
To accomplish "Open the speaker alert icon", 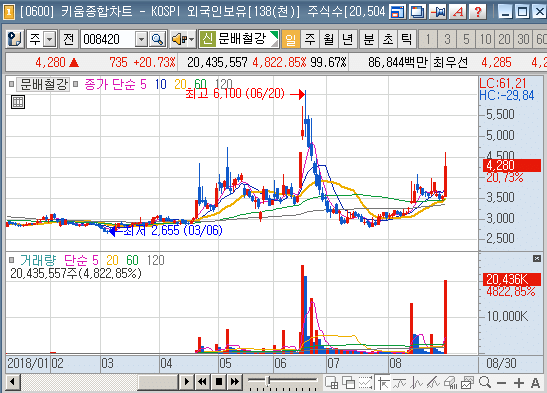I will coord(178,39).
